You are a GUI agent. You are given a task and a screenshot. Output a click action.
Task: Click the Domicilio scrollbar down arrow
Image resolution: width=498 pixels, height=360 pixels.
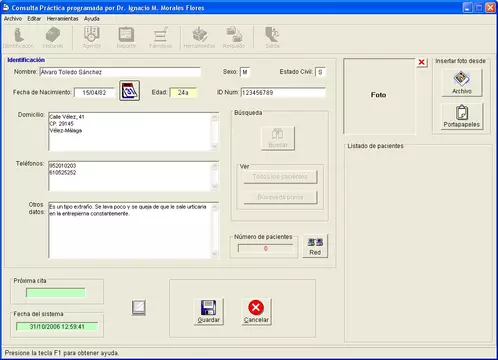click(215, 146)
